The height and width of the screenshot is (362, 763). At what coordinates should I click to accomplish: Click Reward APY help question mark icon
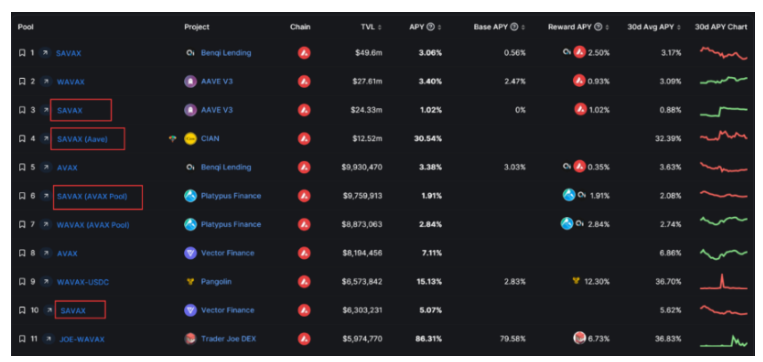point(599,27)
